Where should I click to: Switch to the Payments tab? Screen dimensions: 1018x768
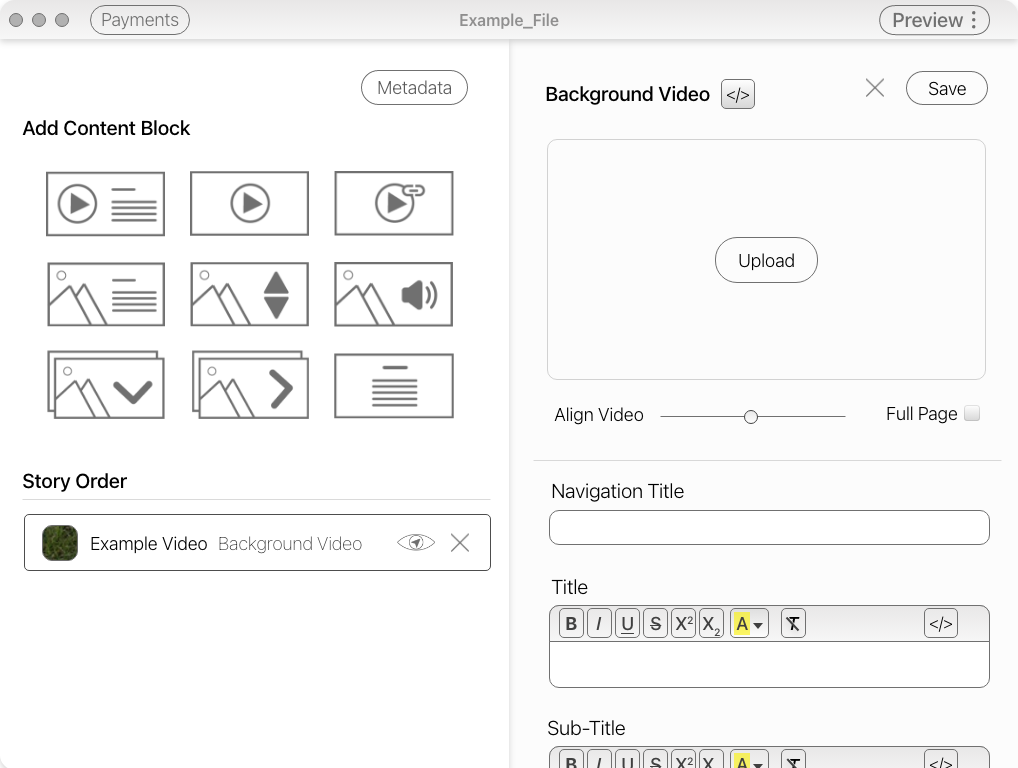tap(139, 19)
